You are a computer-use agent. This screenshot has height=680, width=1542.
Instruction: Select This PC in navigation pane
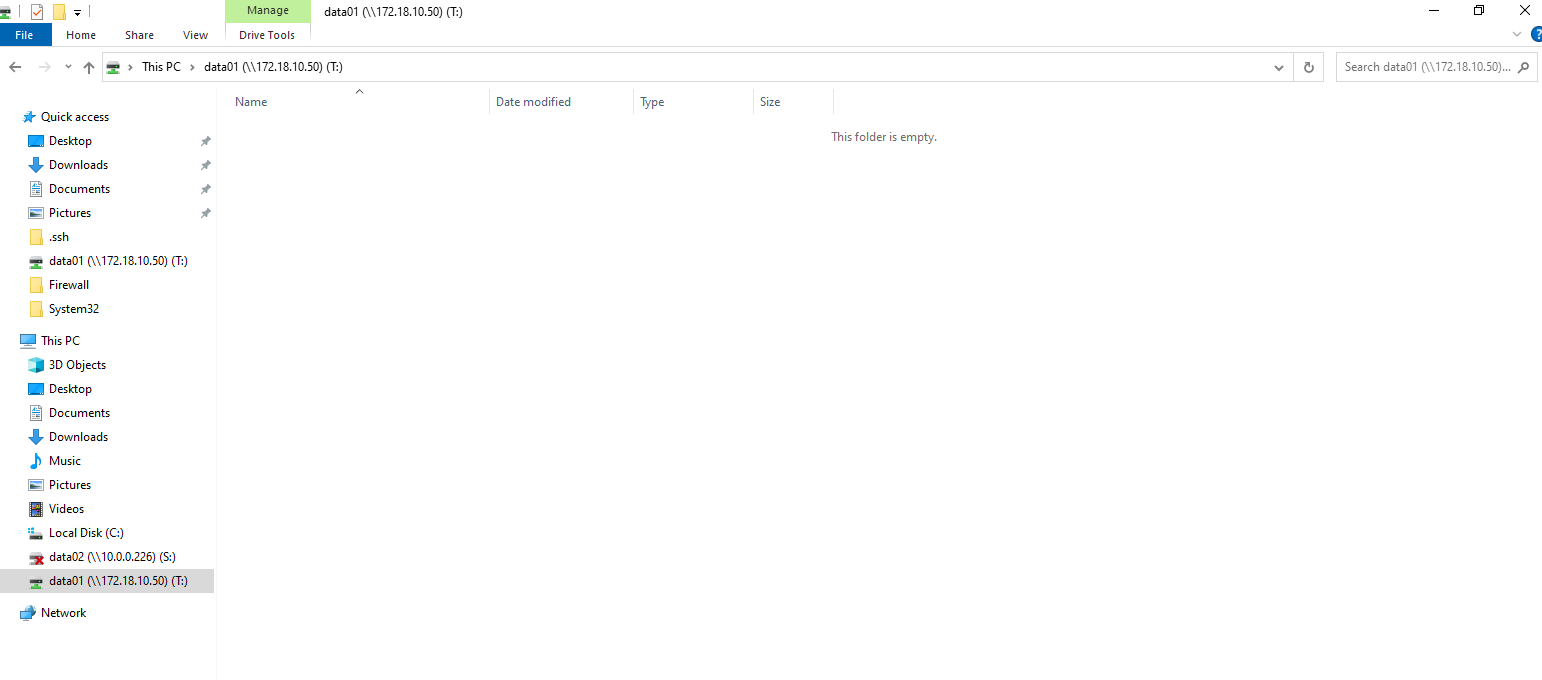(x=60, y=341)
